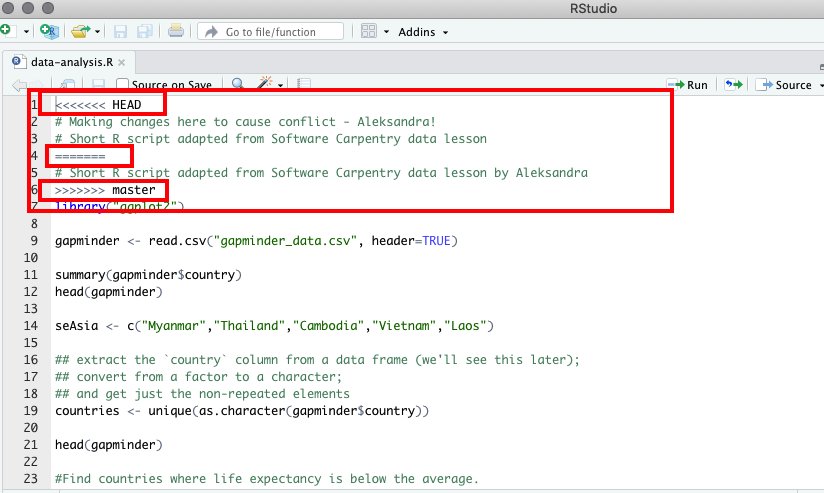Open the new file dropdown arrow
824x493 pixels.
[x=25, y=32]
